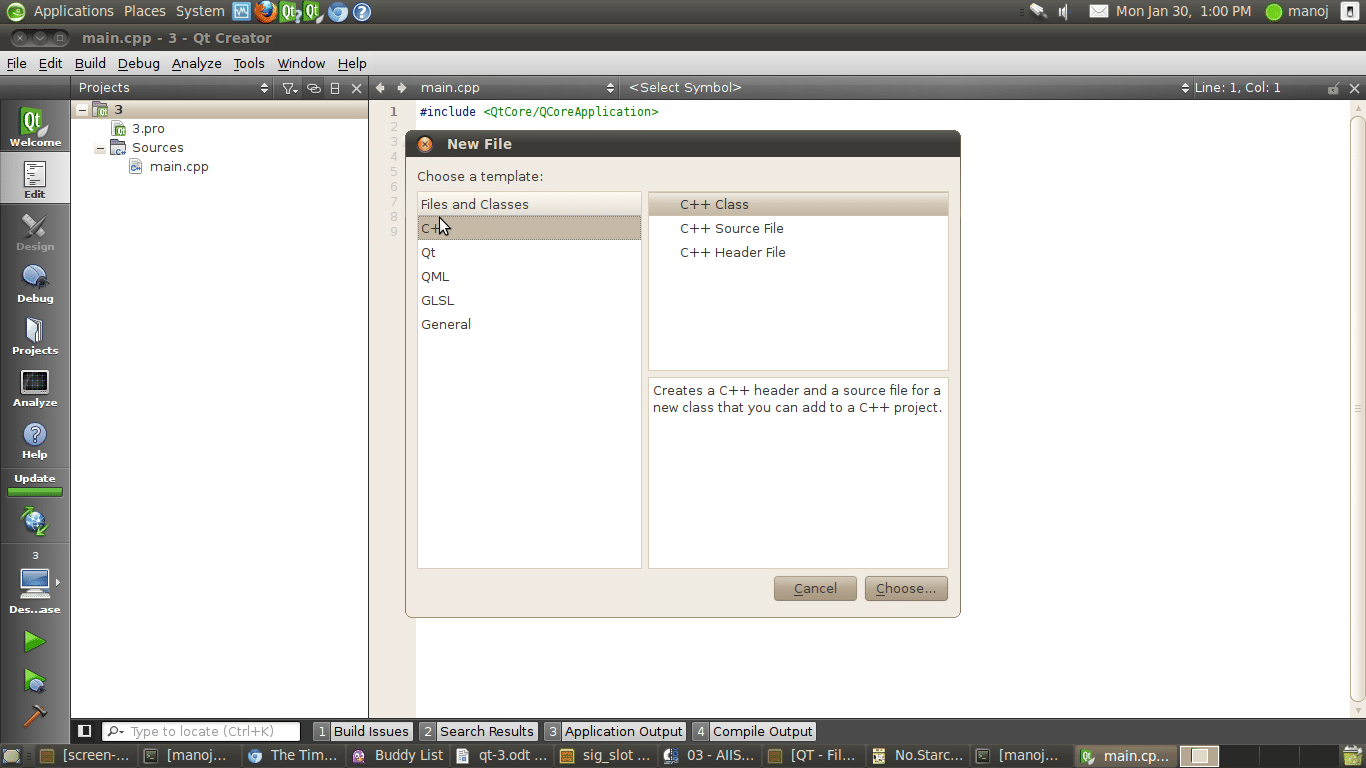1366x768 pixels.
Task: Run the project with green arrow
Action: tap(35, 641)
